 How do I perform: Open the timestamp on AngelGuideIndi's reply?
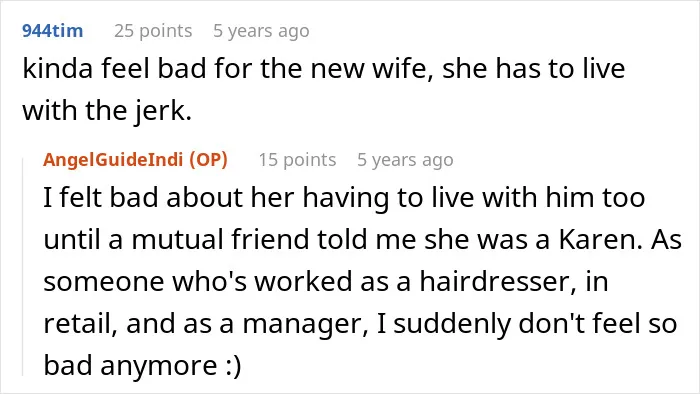[405, 159]
